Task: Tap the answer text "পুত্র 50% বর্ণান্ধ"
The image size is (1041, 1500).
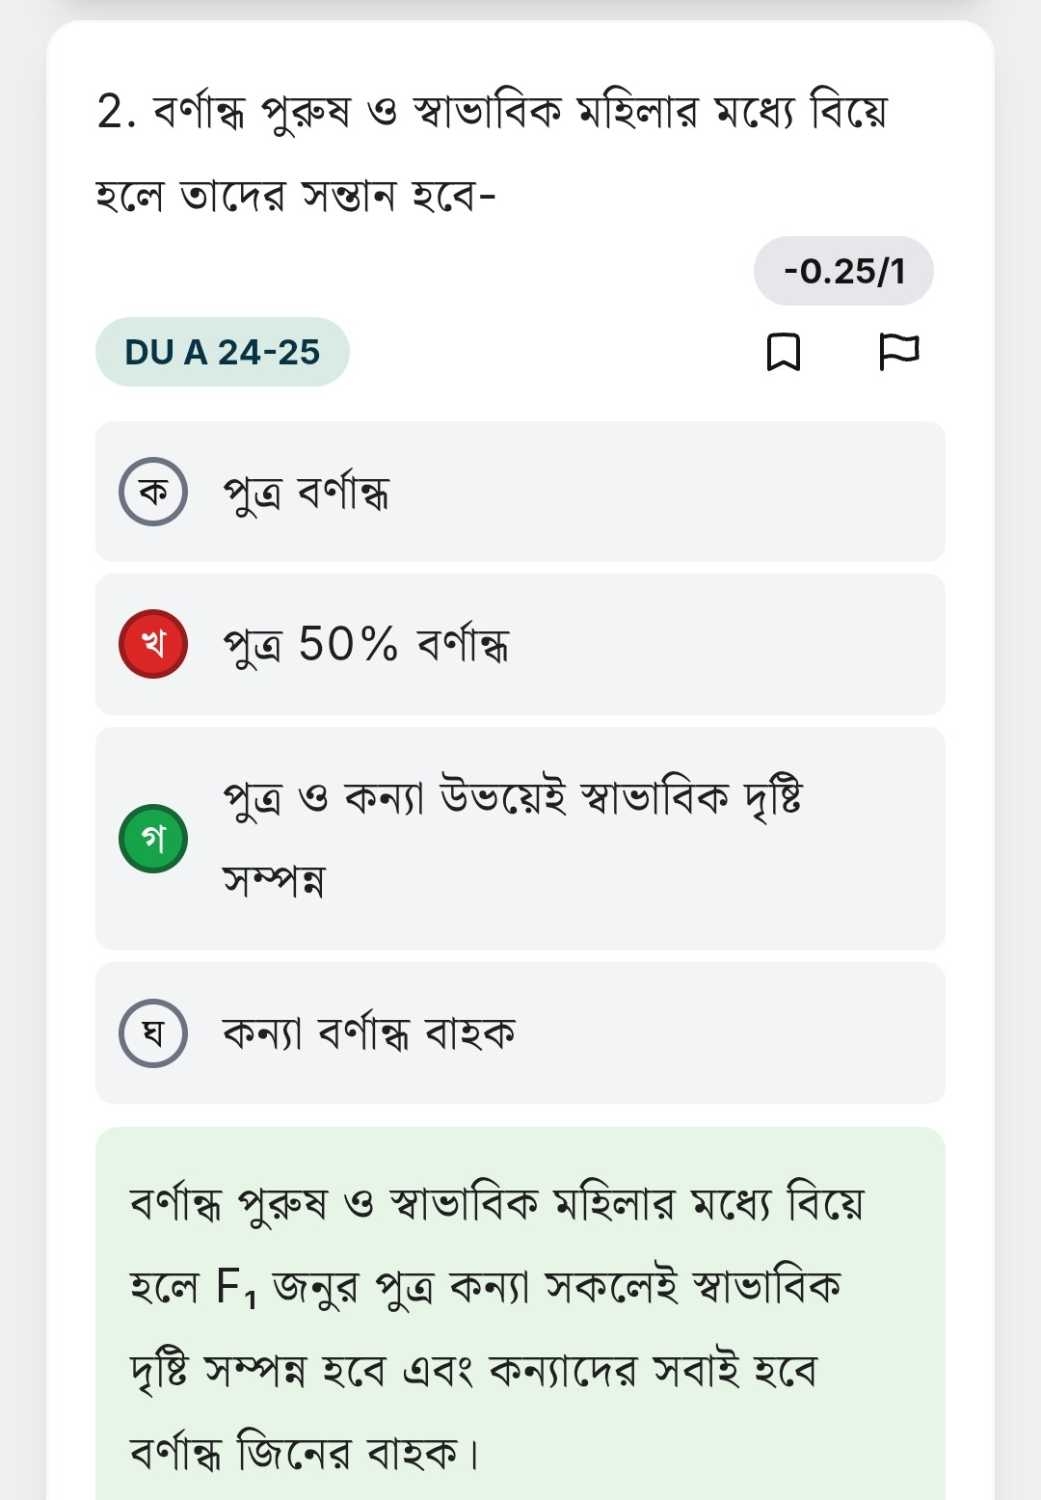Action: (366, 645)
